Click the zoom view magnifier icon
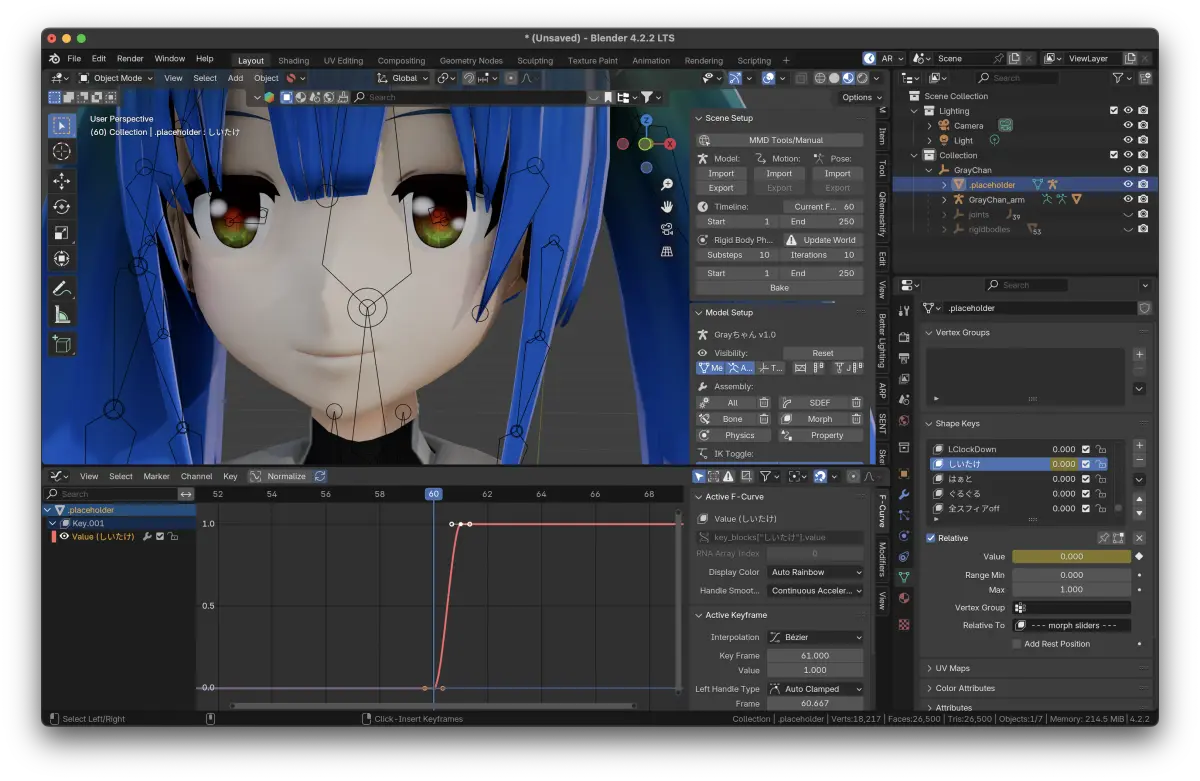 (667, 185)
